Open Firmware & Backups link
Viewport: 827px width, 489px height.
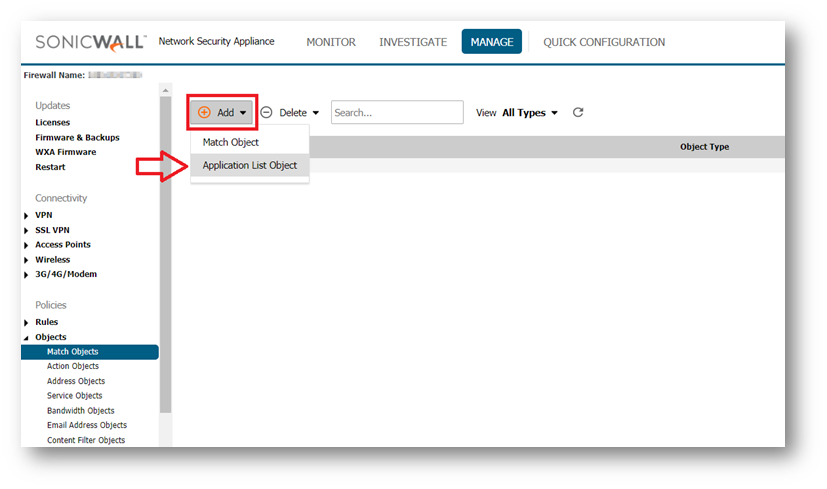pyautogui.click(x=77, y=137)
